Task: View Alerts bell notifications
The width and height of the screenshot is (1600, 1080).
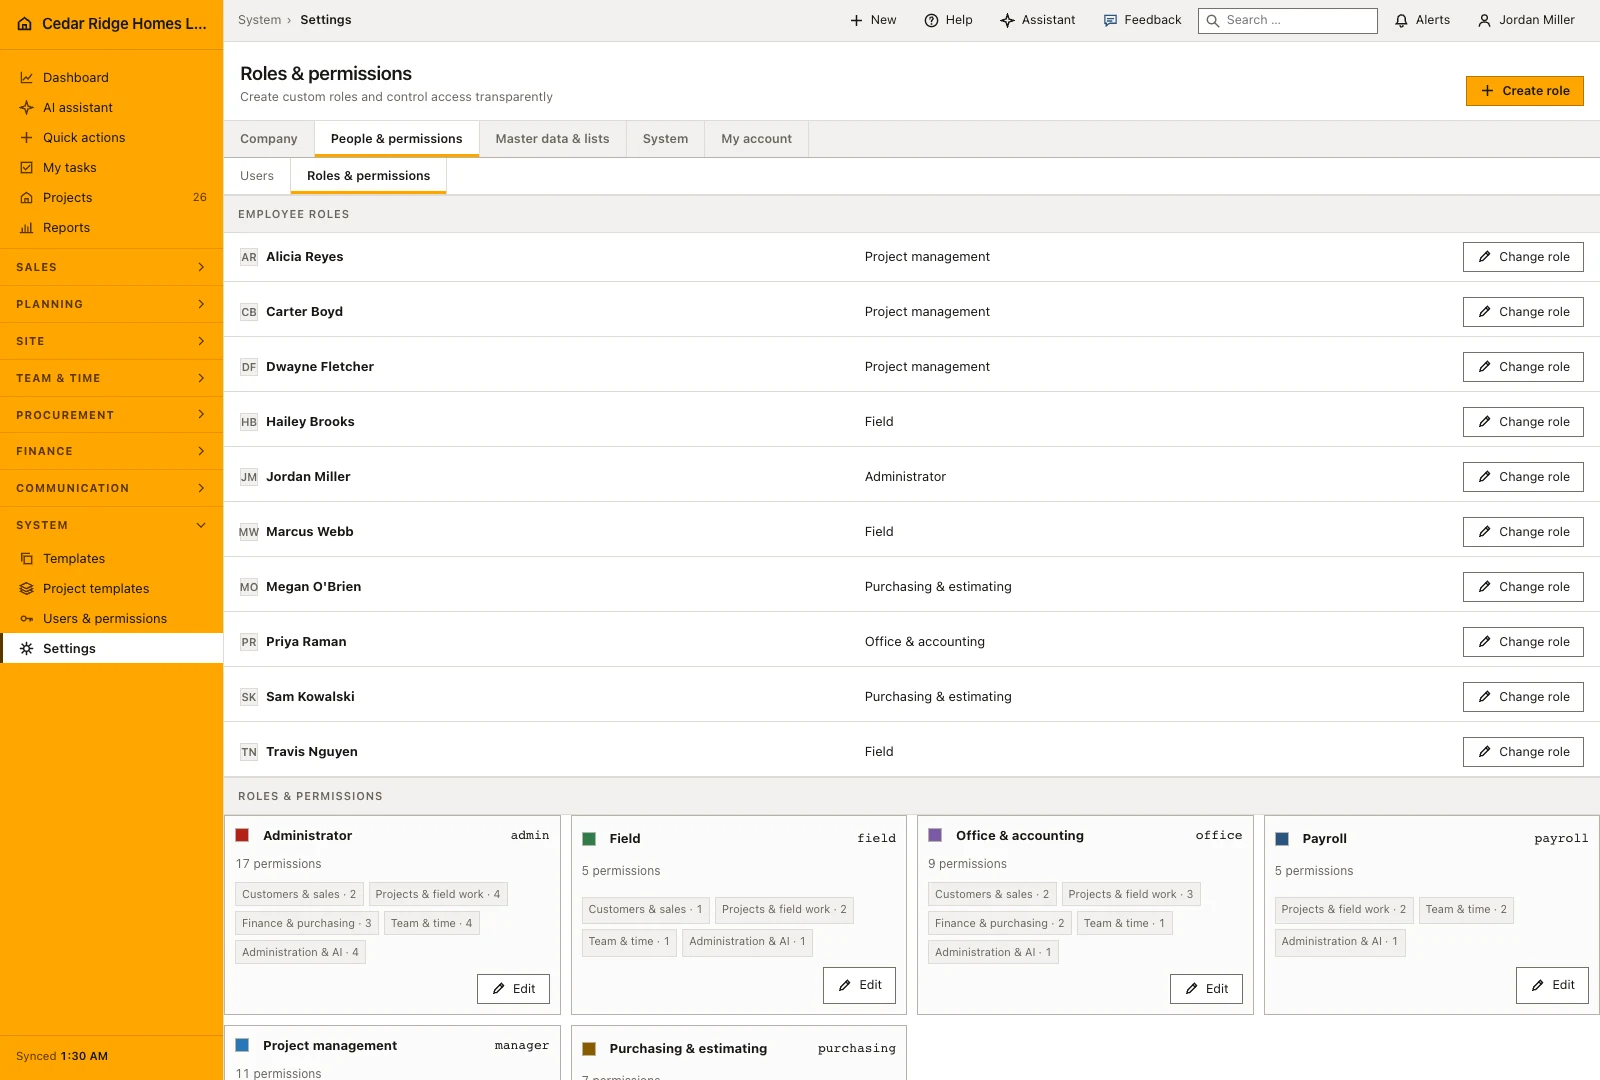Action: coord(1422,20)
